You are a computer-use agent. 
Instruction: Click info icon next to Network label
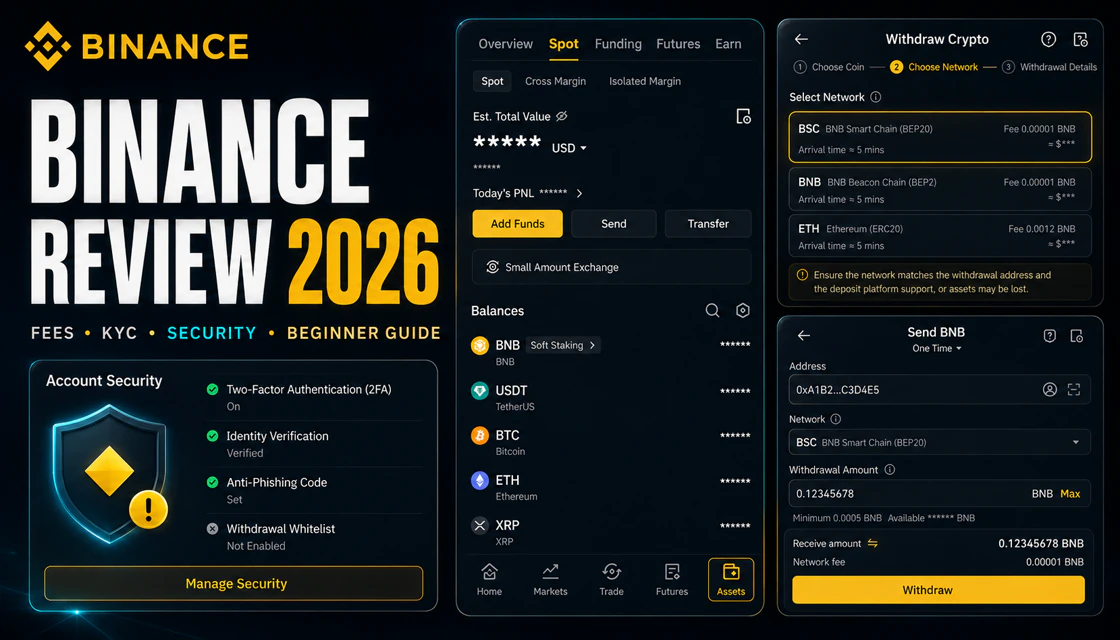(835, 419)
